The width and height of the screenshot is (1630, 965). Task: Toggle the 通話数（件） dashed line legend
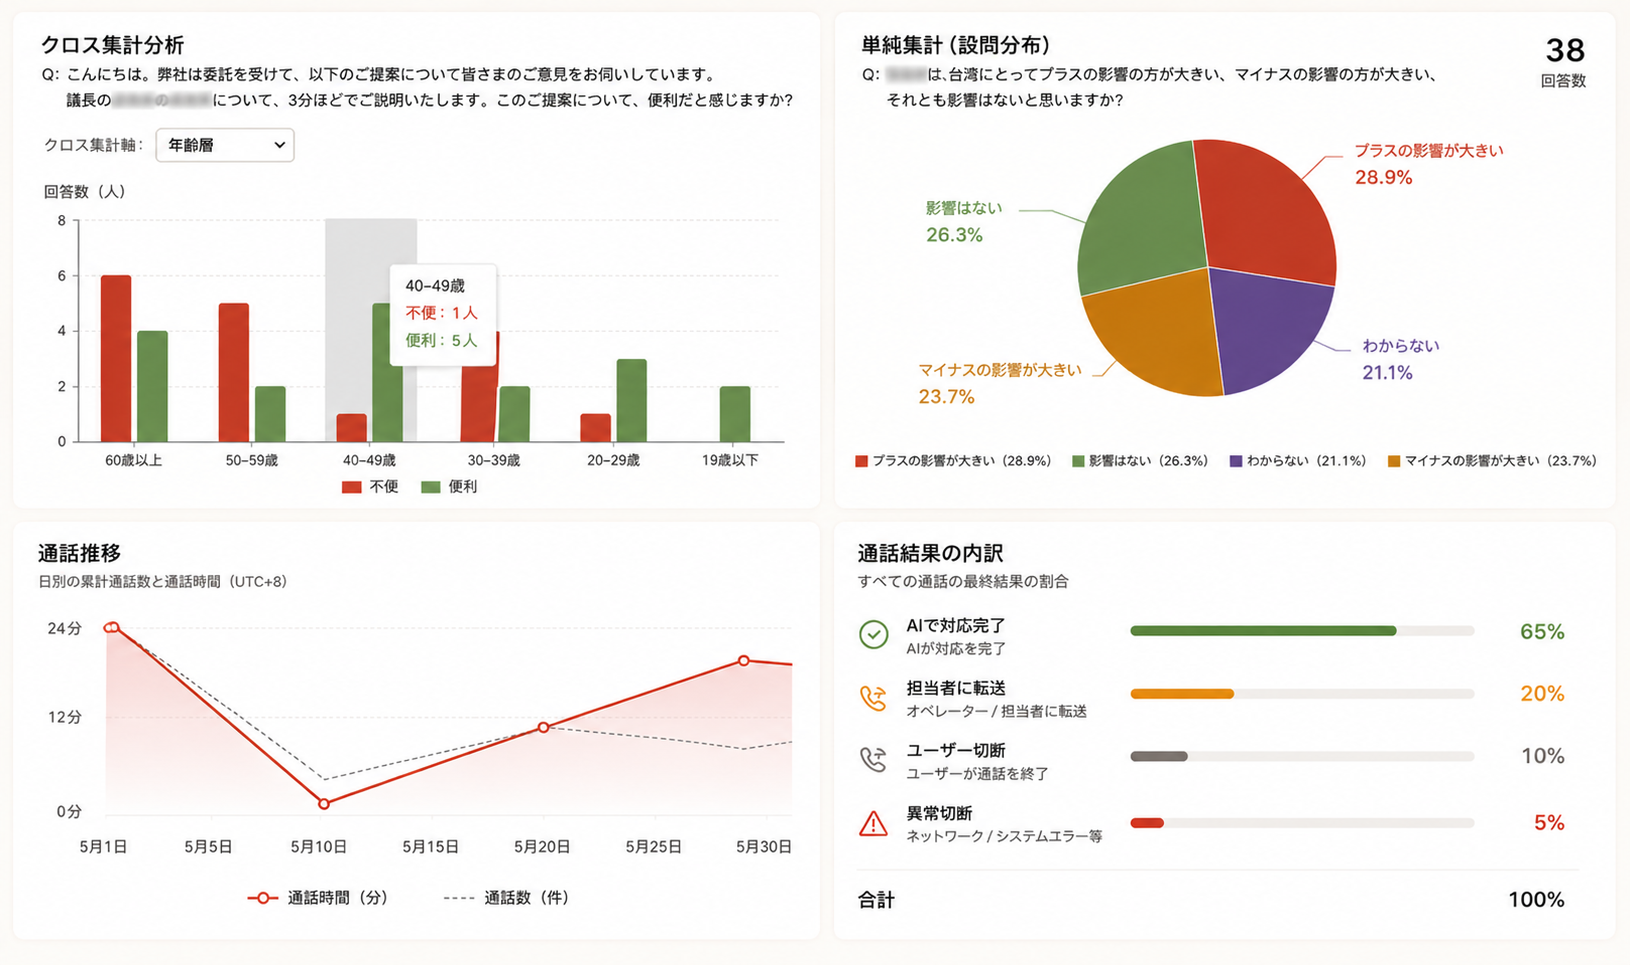click(506, 898)
